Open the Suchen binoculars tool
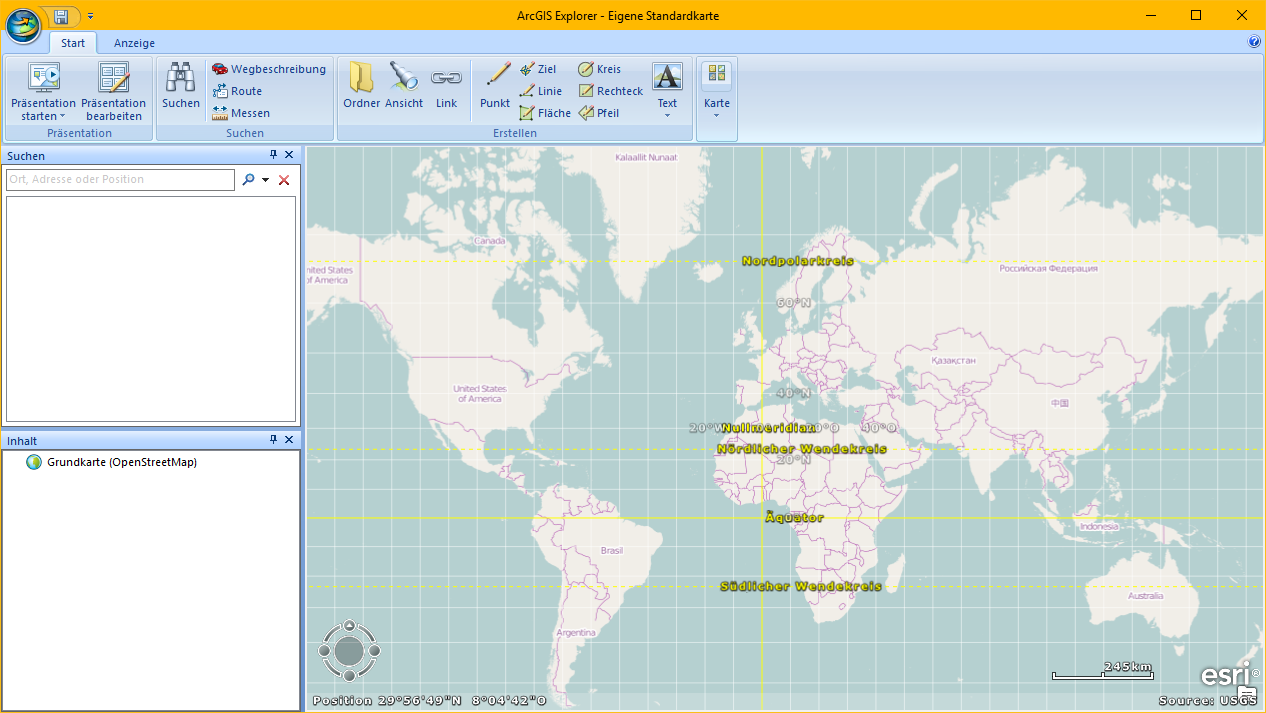This screenshot has height=713, width=1266. click(181, 86)
